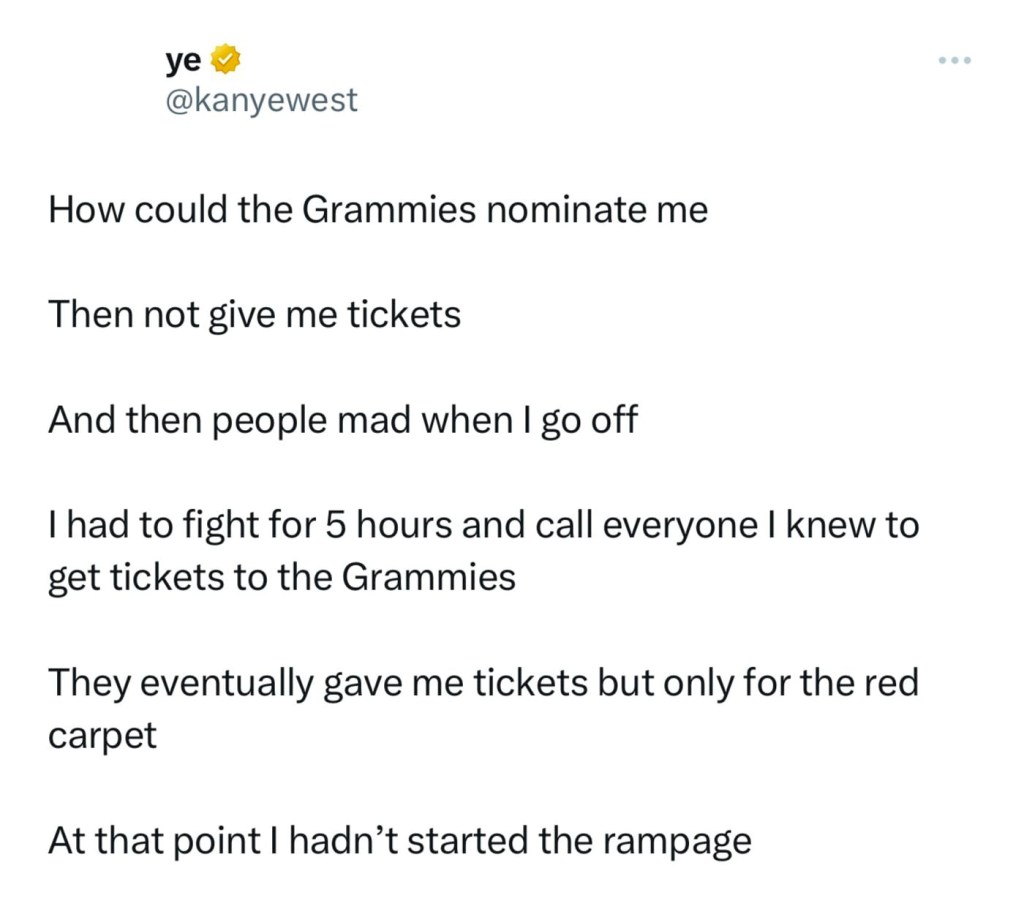Click the line "get tickets to the Grammies"
Image resolution: width=1024 pixels, height=898 pixels.
click(281, 577)
